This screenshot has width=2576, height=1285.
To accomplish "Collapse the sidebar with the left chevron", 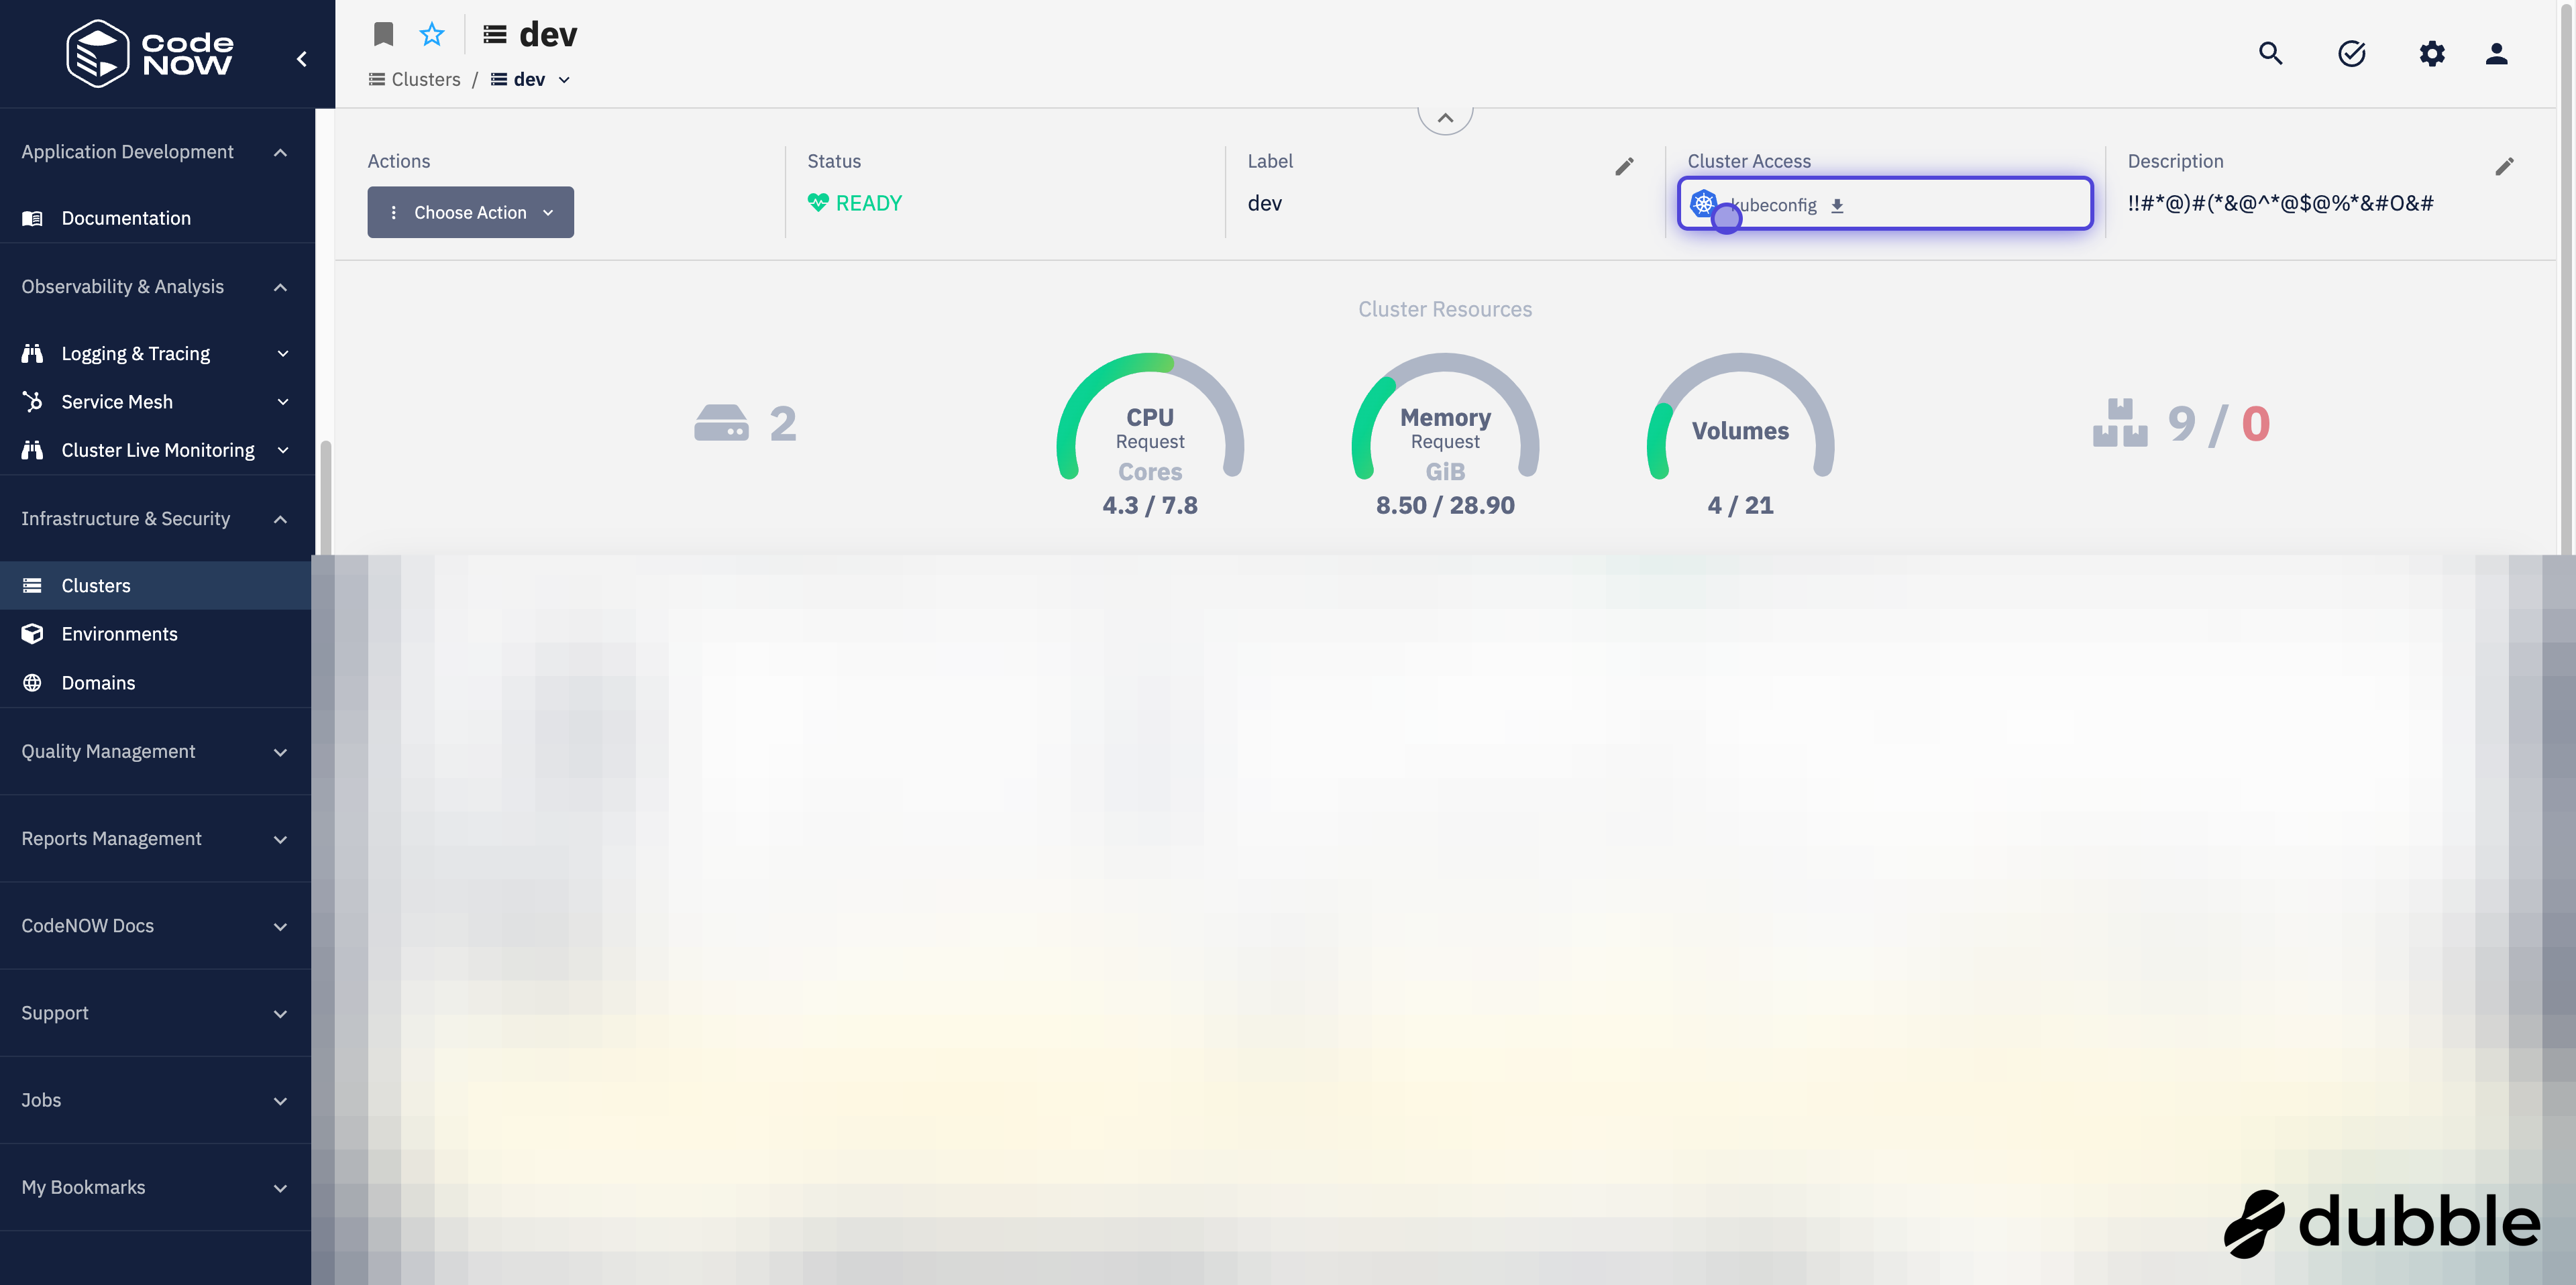I will pos(302,59).
